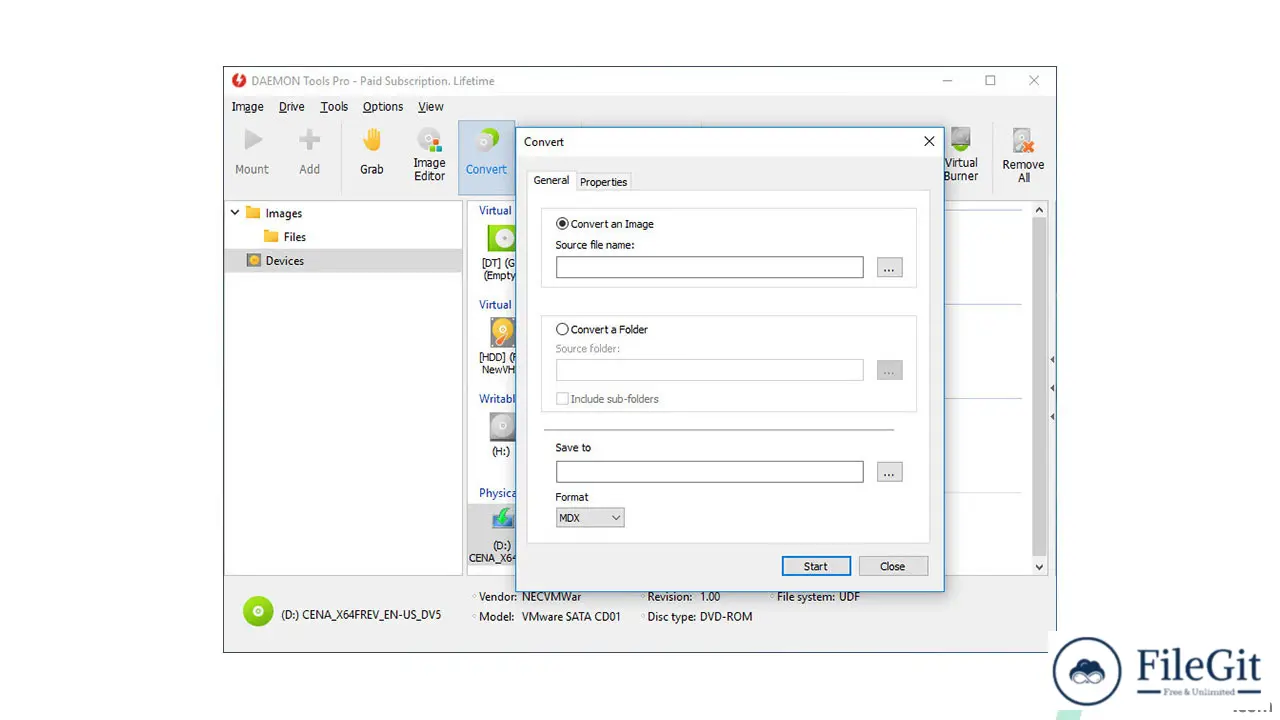
Task: Click the Save to input field
Action: click(710, 472)
